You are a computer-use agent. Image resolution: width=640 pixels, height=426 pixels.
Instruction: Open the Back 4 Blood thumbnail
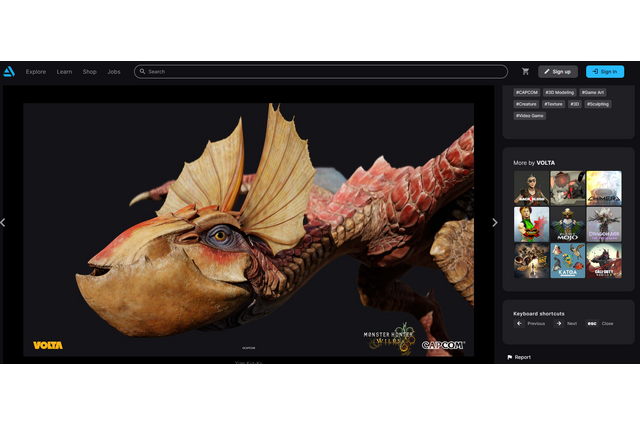tap(531, 188)
